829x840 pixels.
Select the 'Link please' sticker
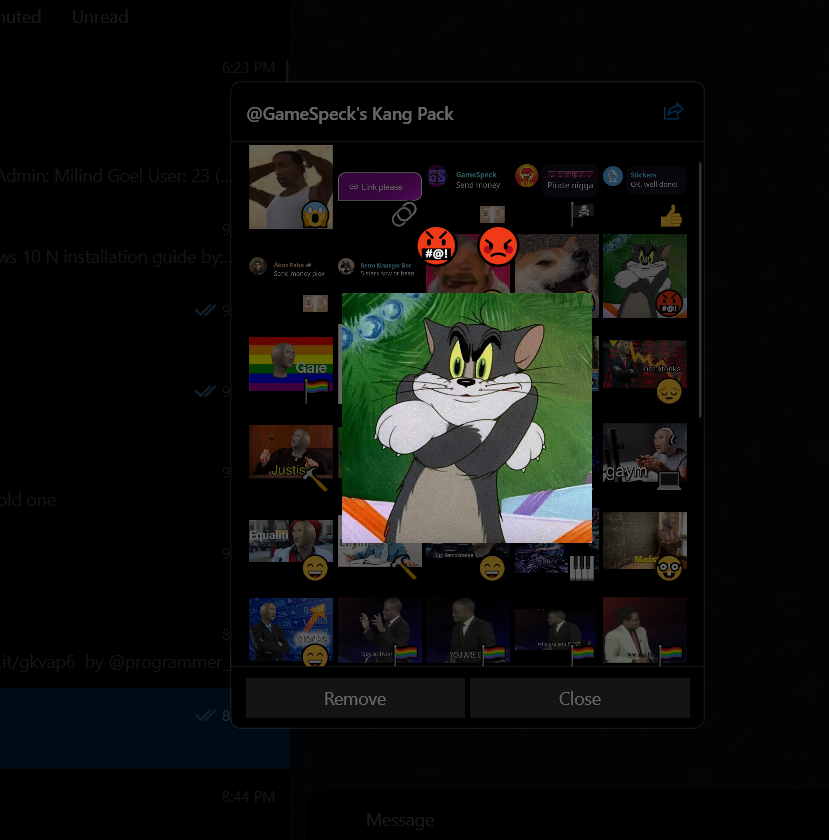point(380,187)
